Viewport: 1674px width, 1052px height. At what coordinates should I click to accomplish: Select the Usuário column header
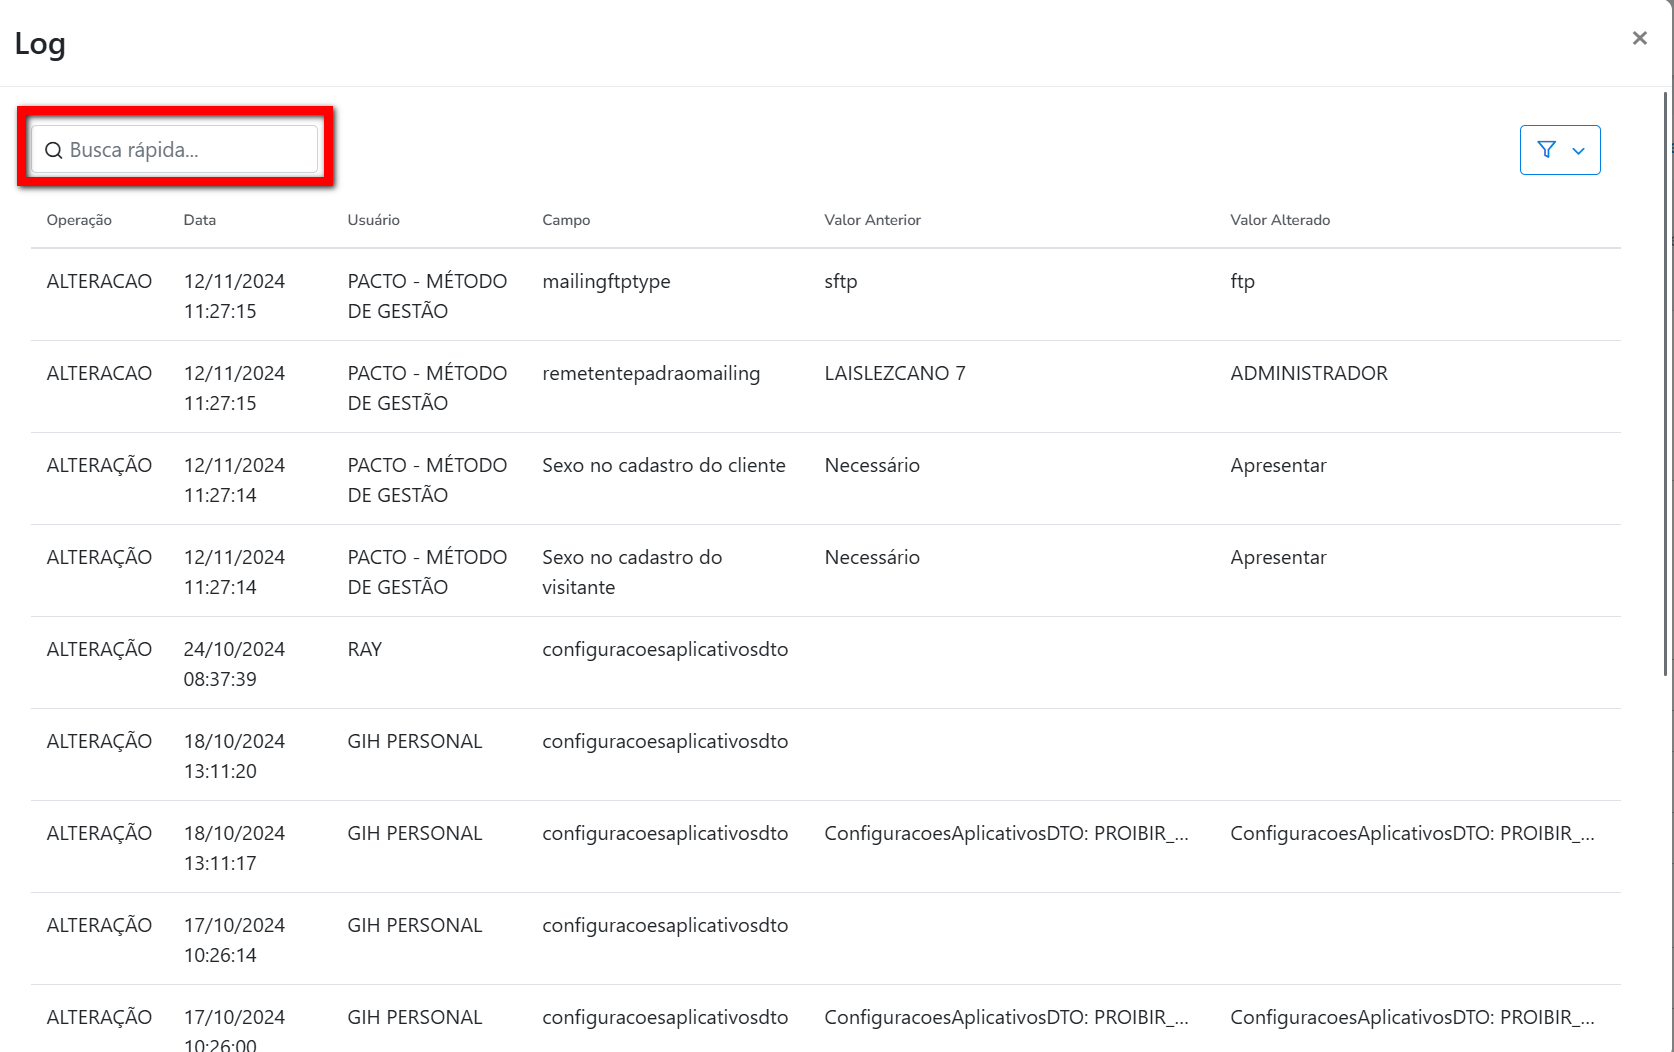click(x=373, y=220)
